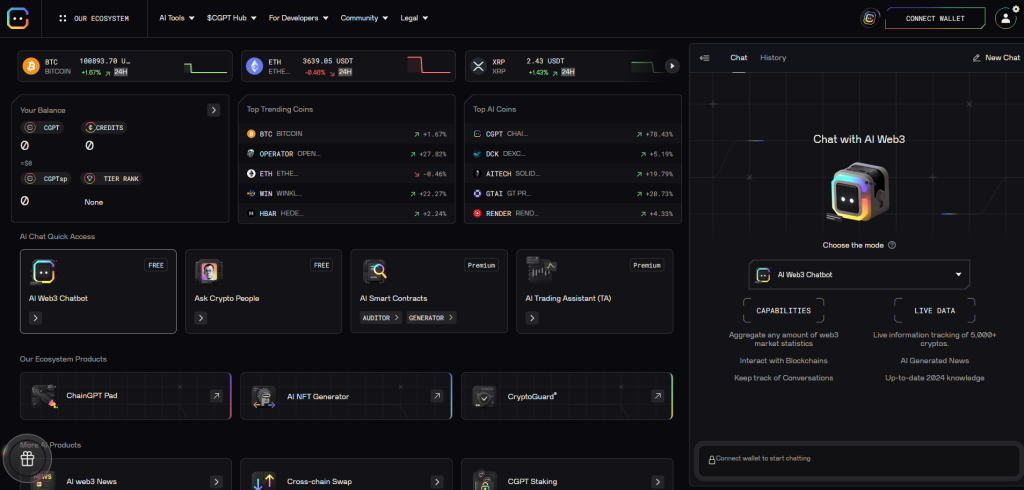This screenshot has width=1024, height=490.
Task: Click the Ask Crypto People avatar icon
Action: pos(208,271)
